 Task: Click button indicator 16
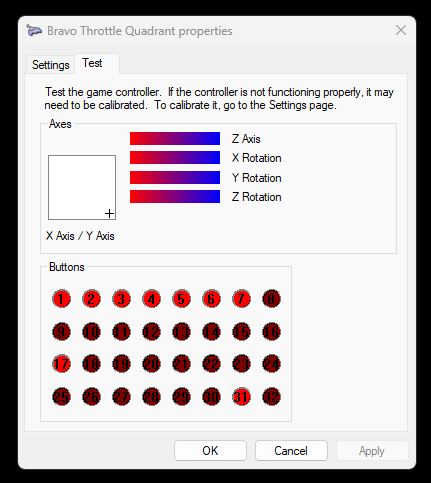[x=271, y=332]
